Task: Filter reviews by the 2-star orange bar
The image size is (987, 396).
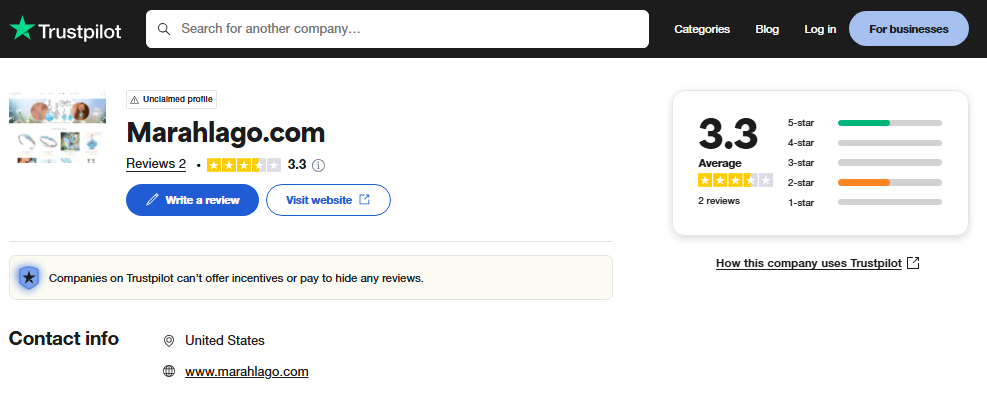Action: tap(889, 183)
